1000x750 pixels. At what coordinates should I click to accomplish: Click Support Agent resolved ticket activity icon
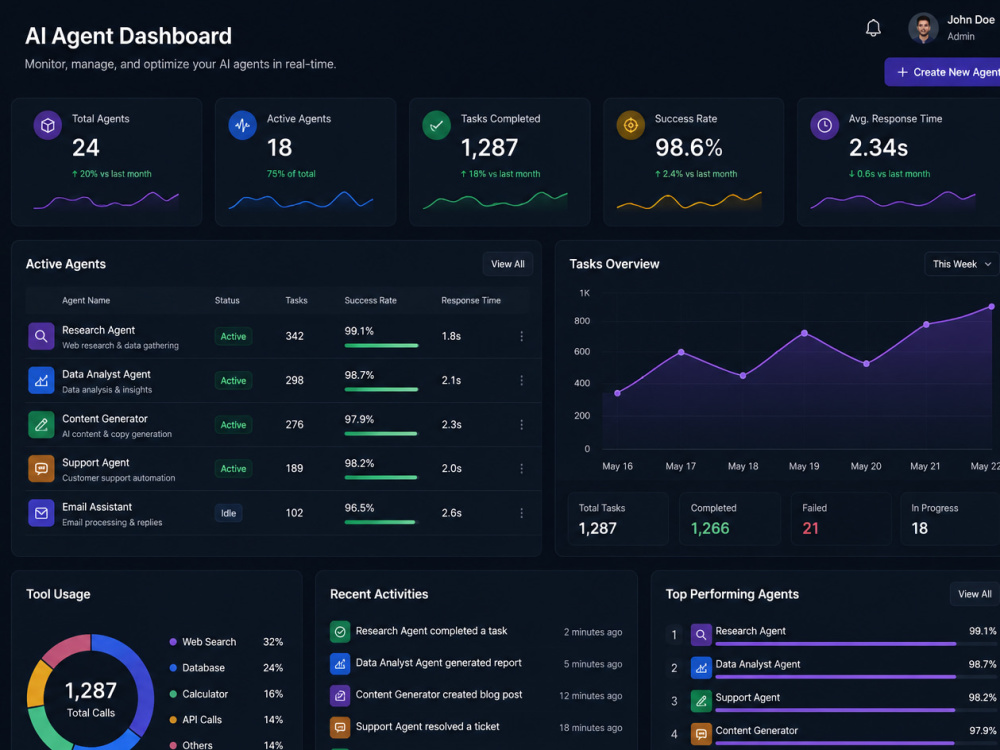[x=340, y=728]
